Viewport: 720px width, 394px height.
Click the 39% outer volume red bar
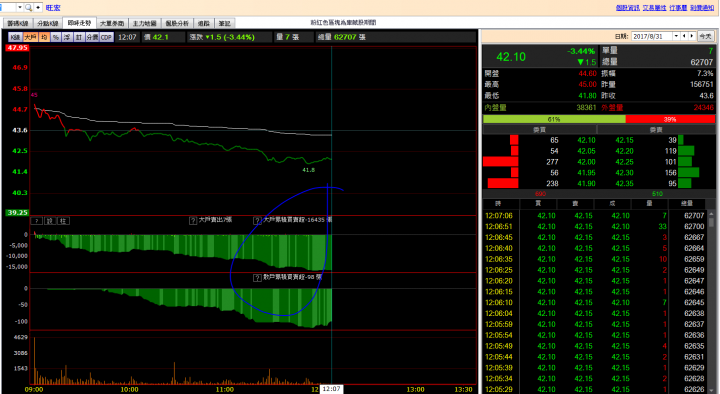pyautogui.click(x=670, y=119)
